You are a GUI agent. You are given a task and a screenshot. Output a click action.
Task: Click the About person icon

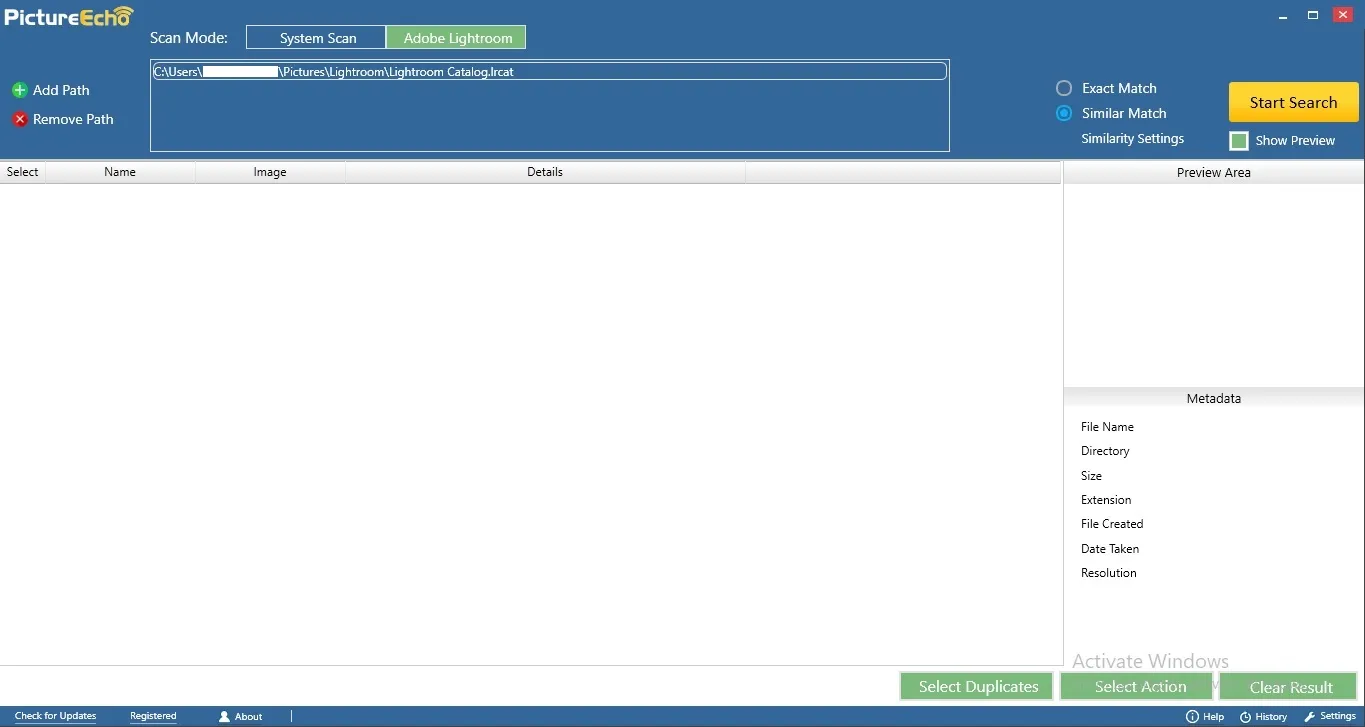pos(224,716)
